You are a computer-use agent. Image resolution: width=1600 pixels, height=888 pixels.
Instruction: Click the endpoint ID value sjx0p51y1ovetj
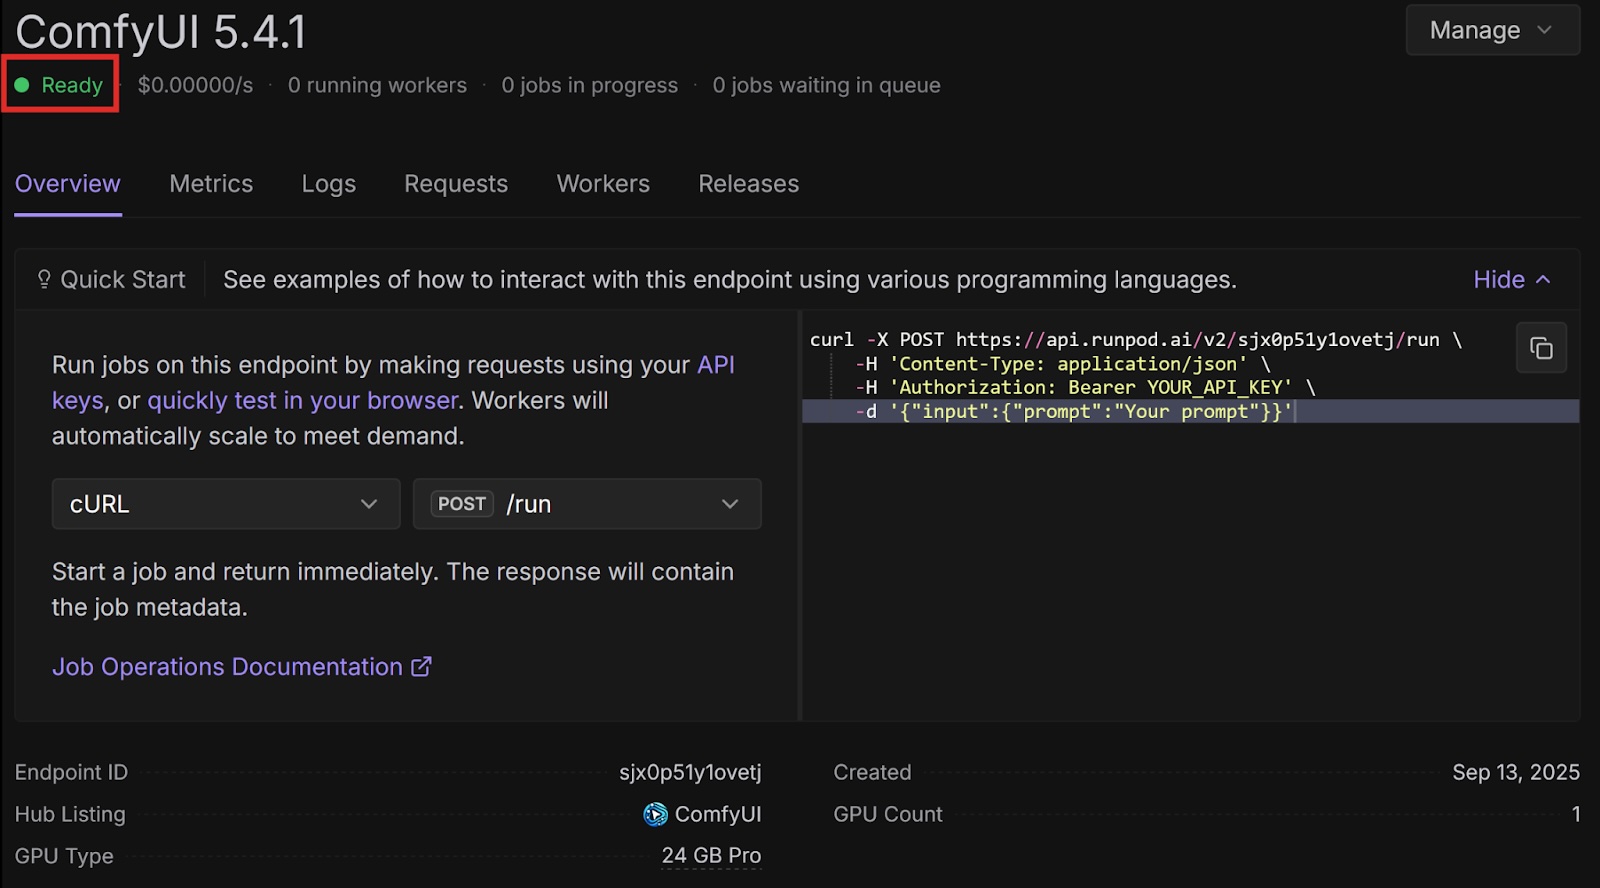[x=690, y=772]
